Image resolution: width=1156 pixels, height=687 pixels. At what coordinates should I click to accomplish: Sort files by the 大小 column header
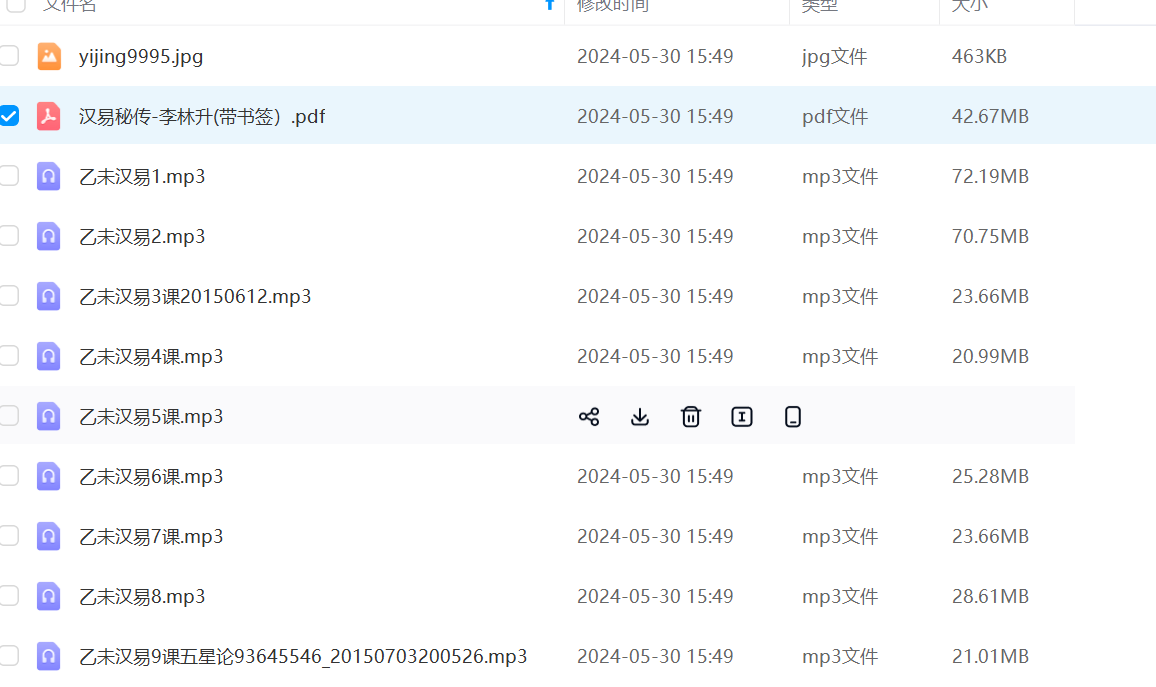[x=969, y=6]
